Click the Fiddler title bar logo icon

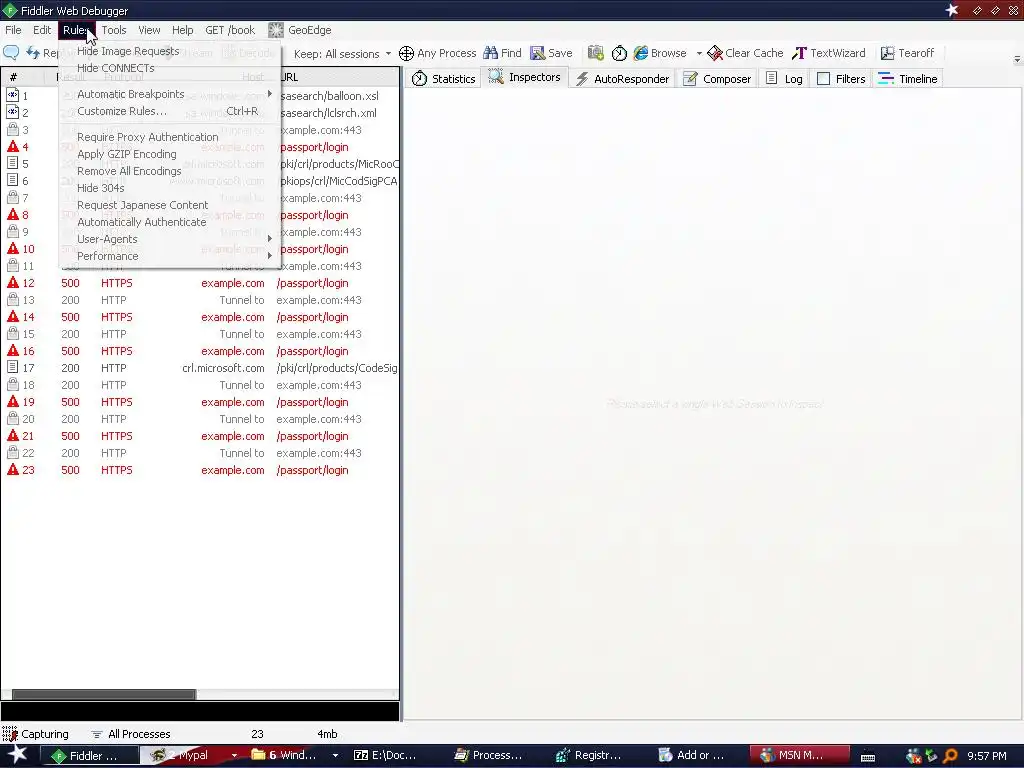(9, 10)
